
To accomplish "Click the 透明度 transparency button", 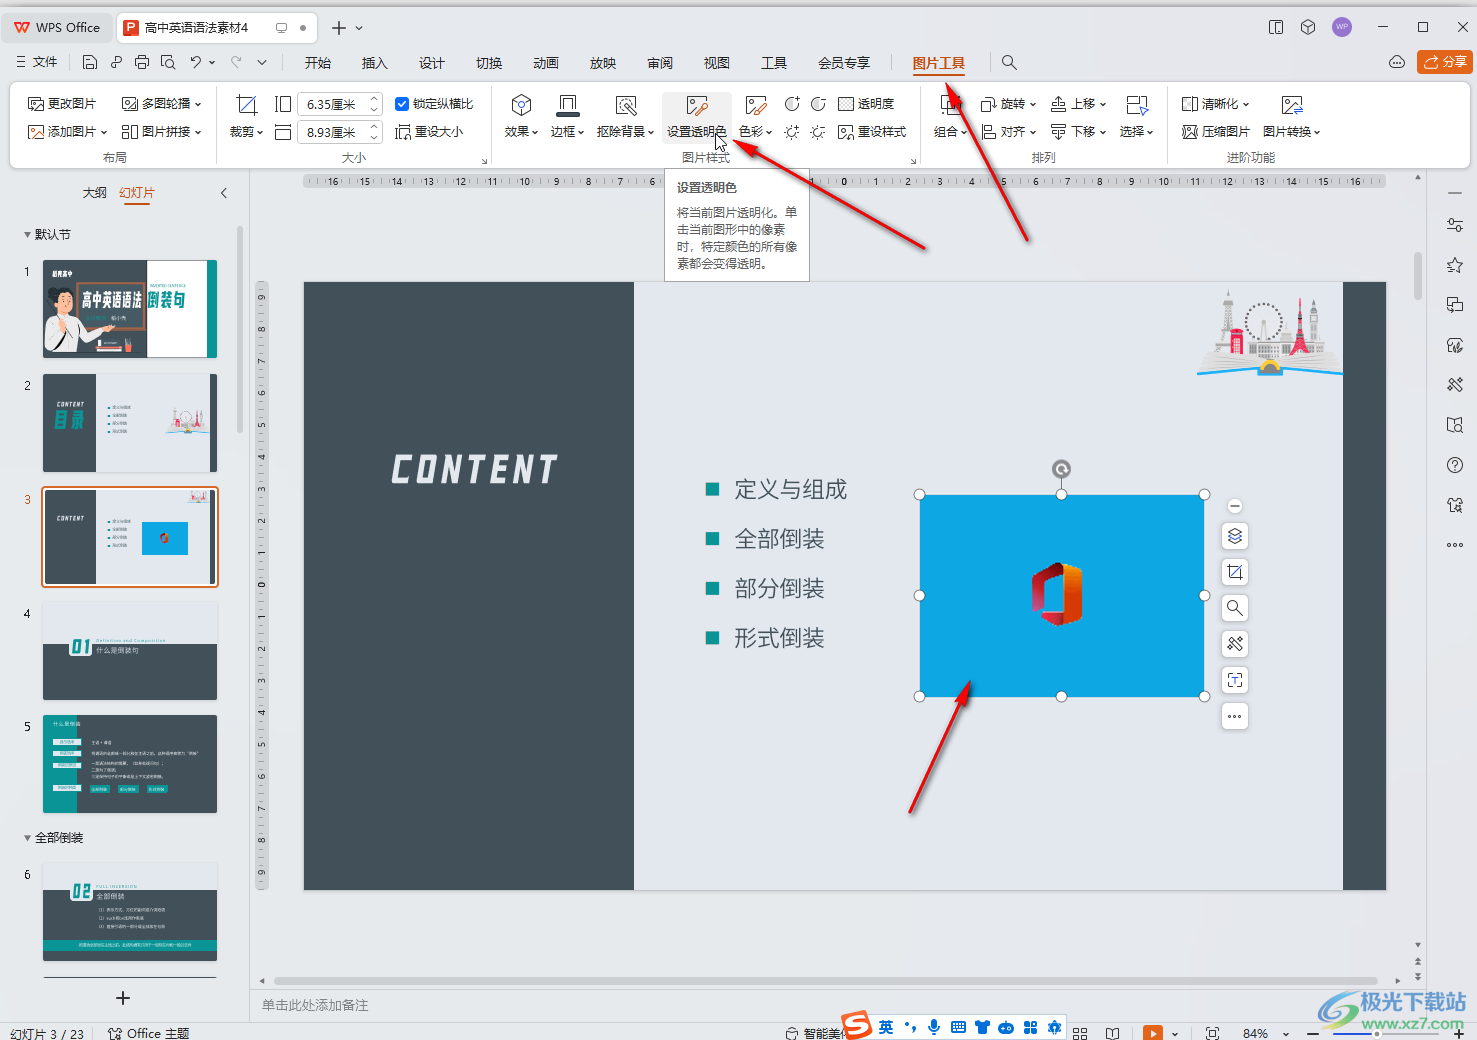I will (x=866, y=104).
